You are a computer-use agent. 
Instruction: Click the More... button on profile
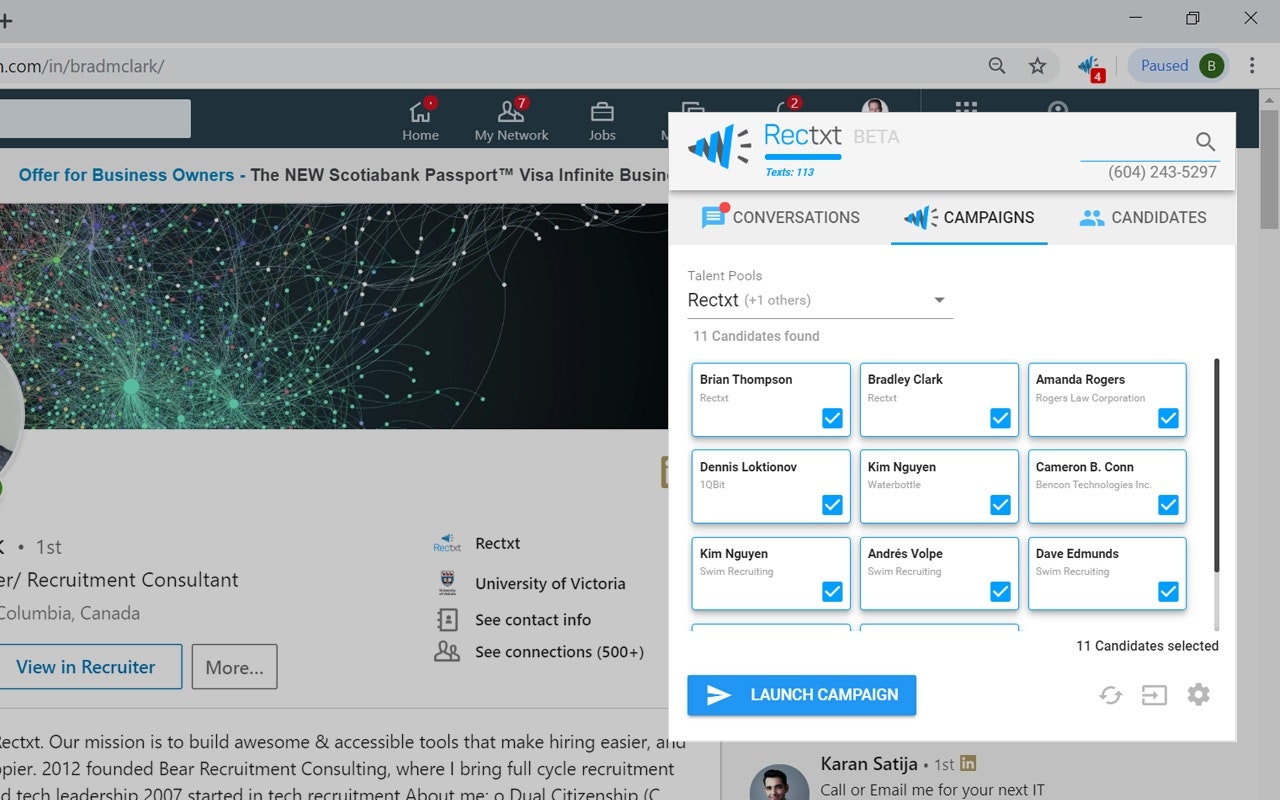(x=234, y=667)
